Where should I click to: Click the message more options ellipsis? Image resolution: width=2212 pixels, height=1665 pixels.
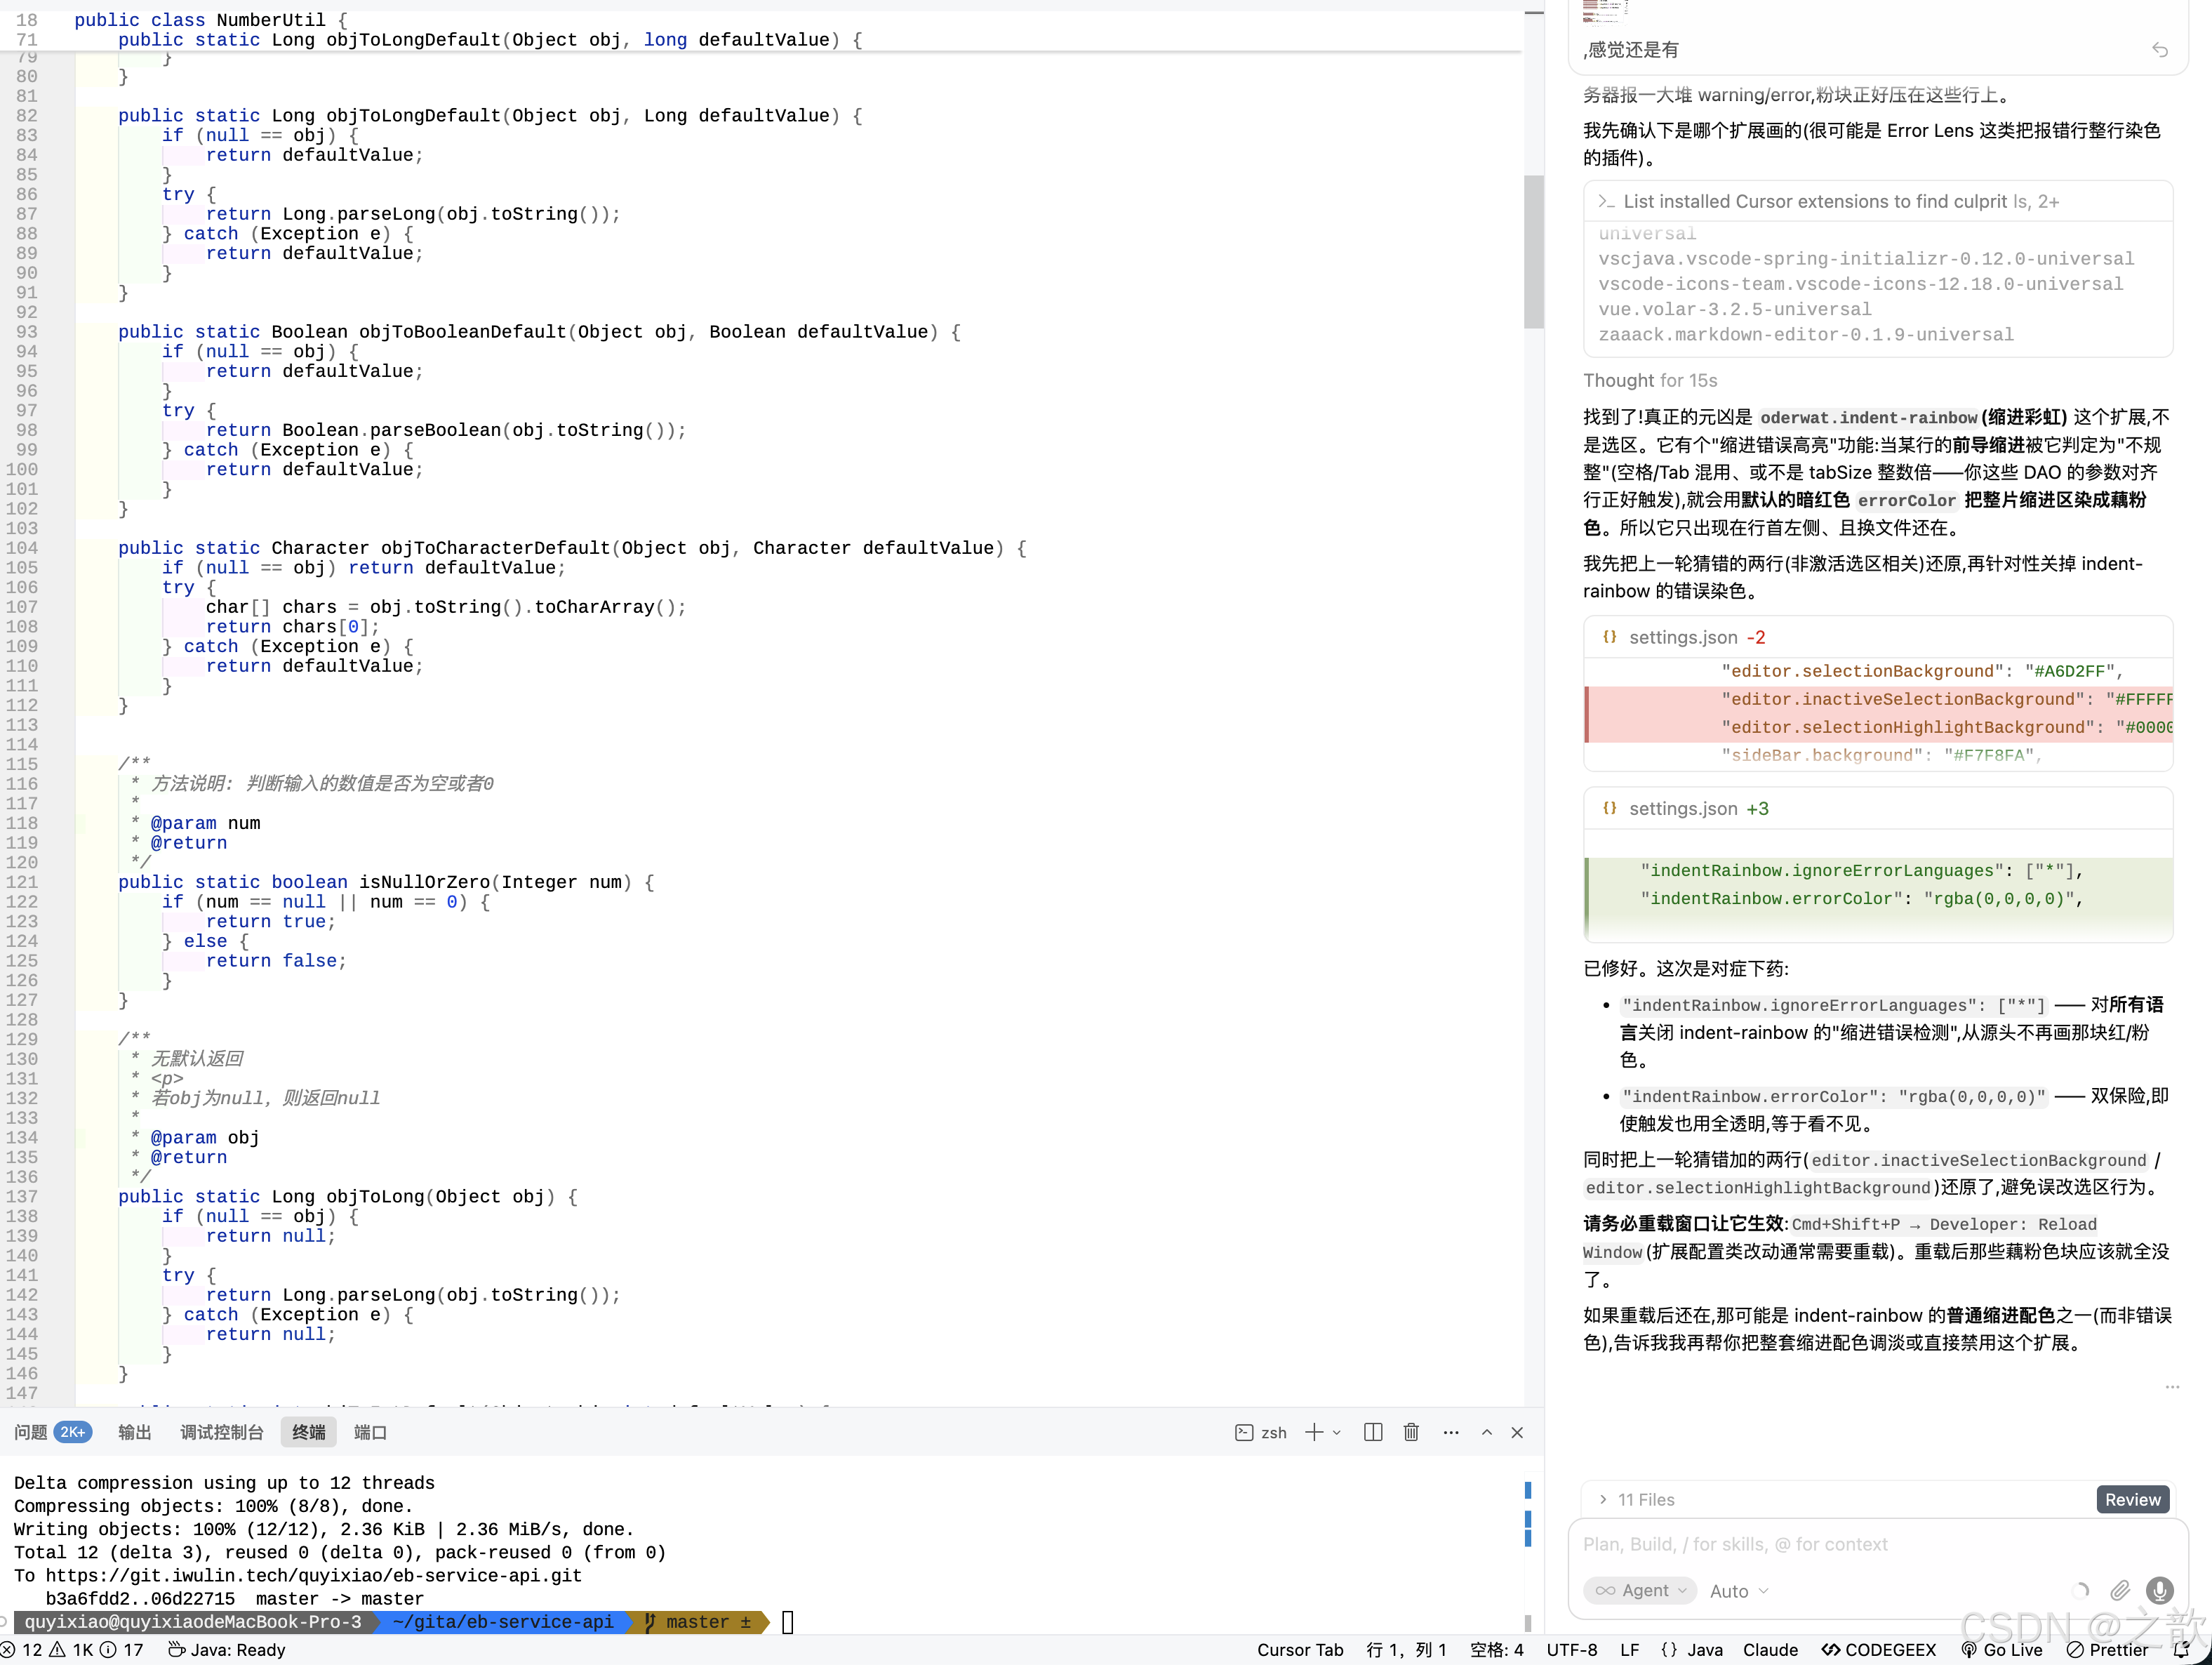point(2171,1387)
